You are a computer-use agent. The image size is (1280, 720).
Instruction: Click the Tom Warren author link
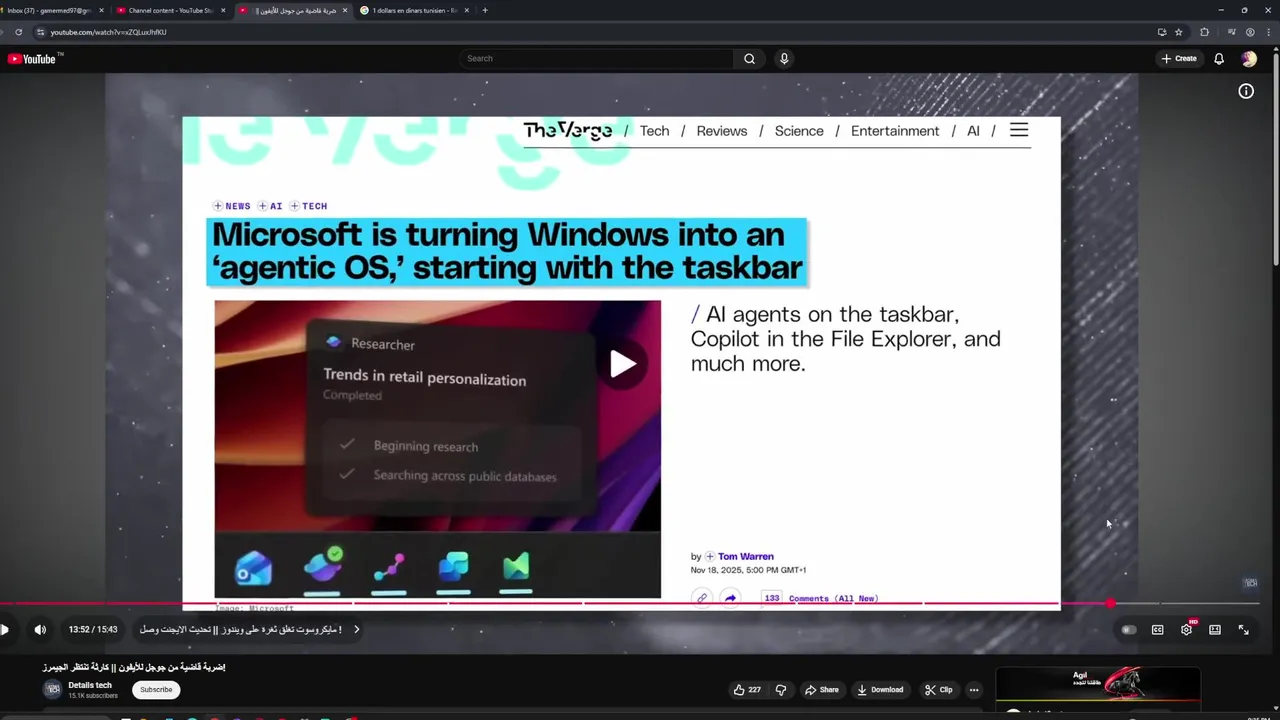745,557
